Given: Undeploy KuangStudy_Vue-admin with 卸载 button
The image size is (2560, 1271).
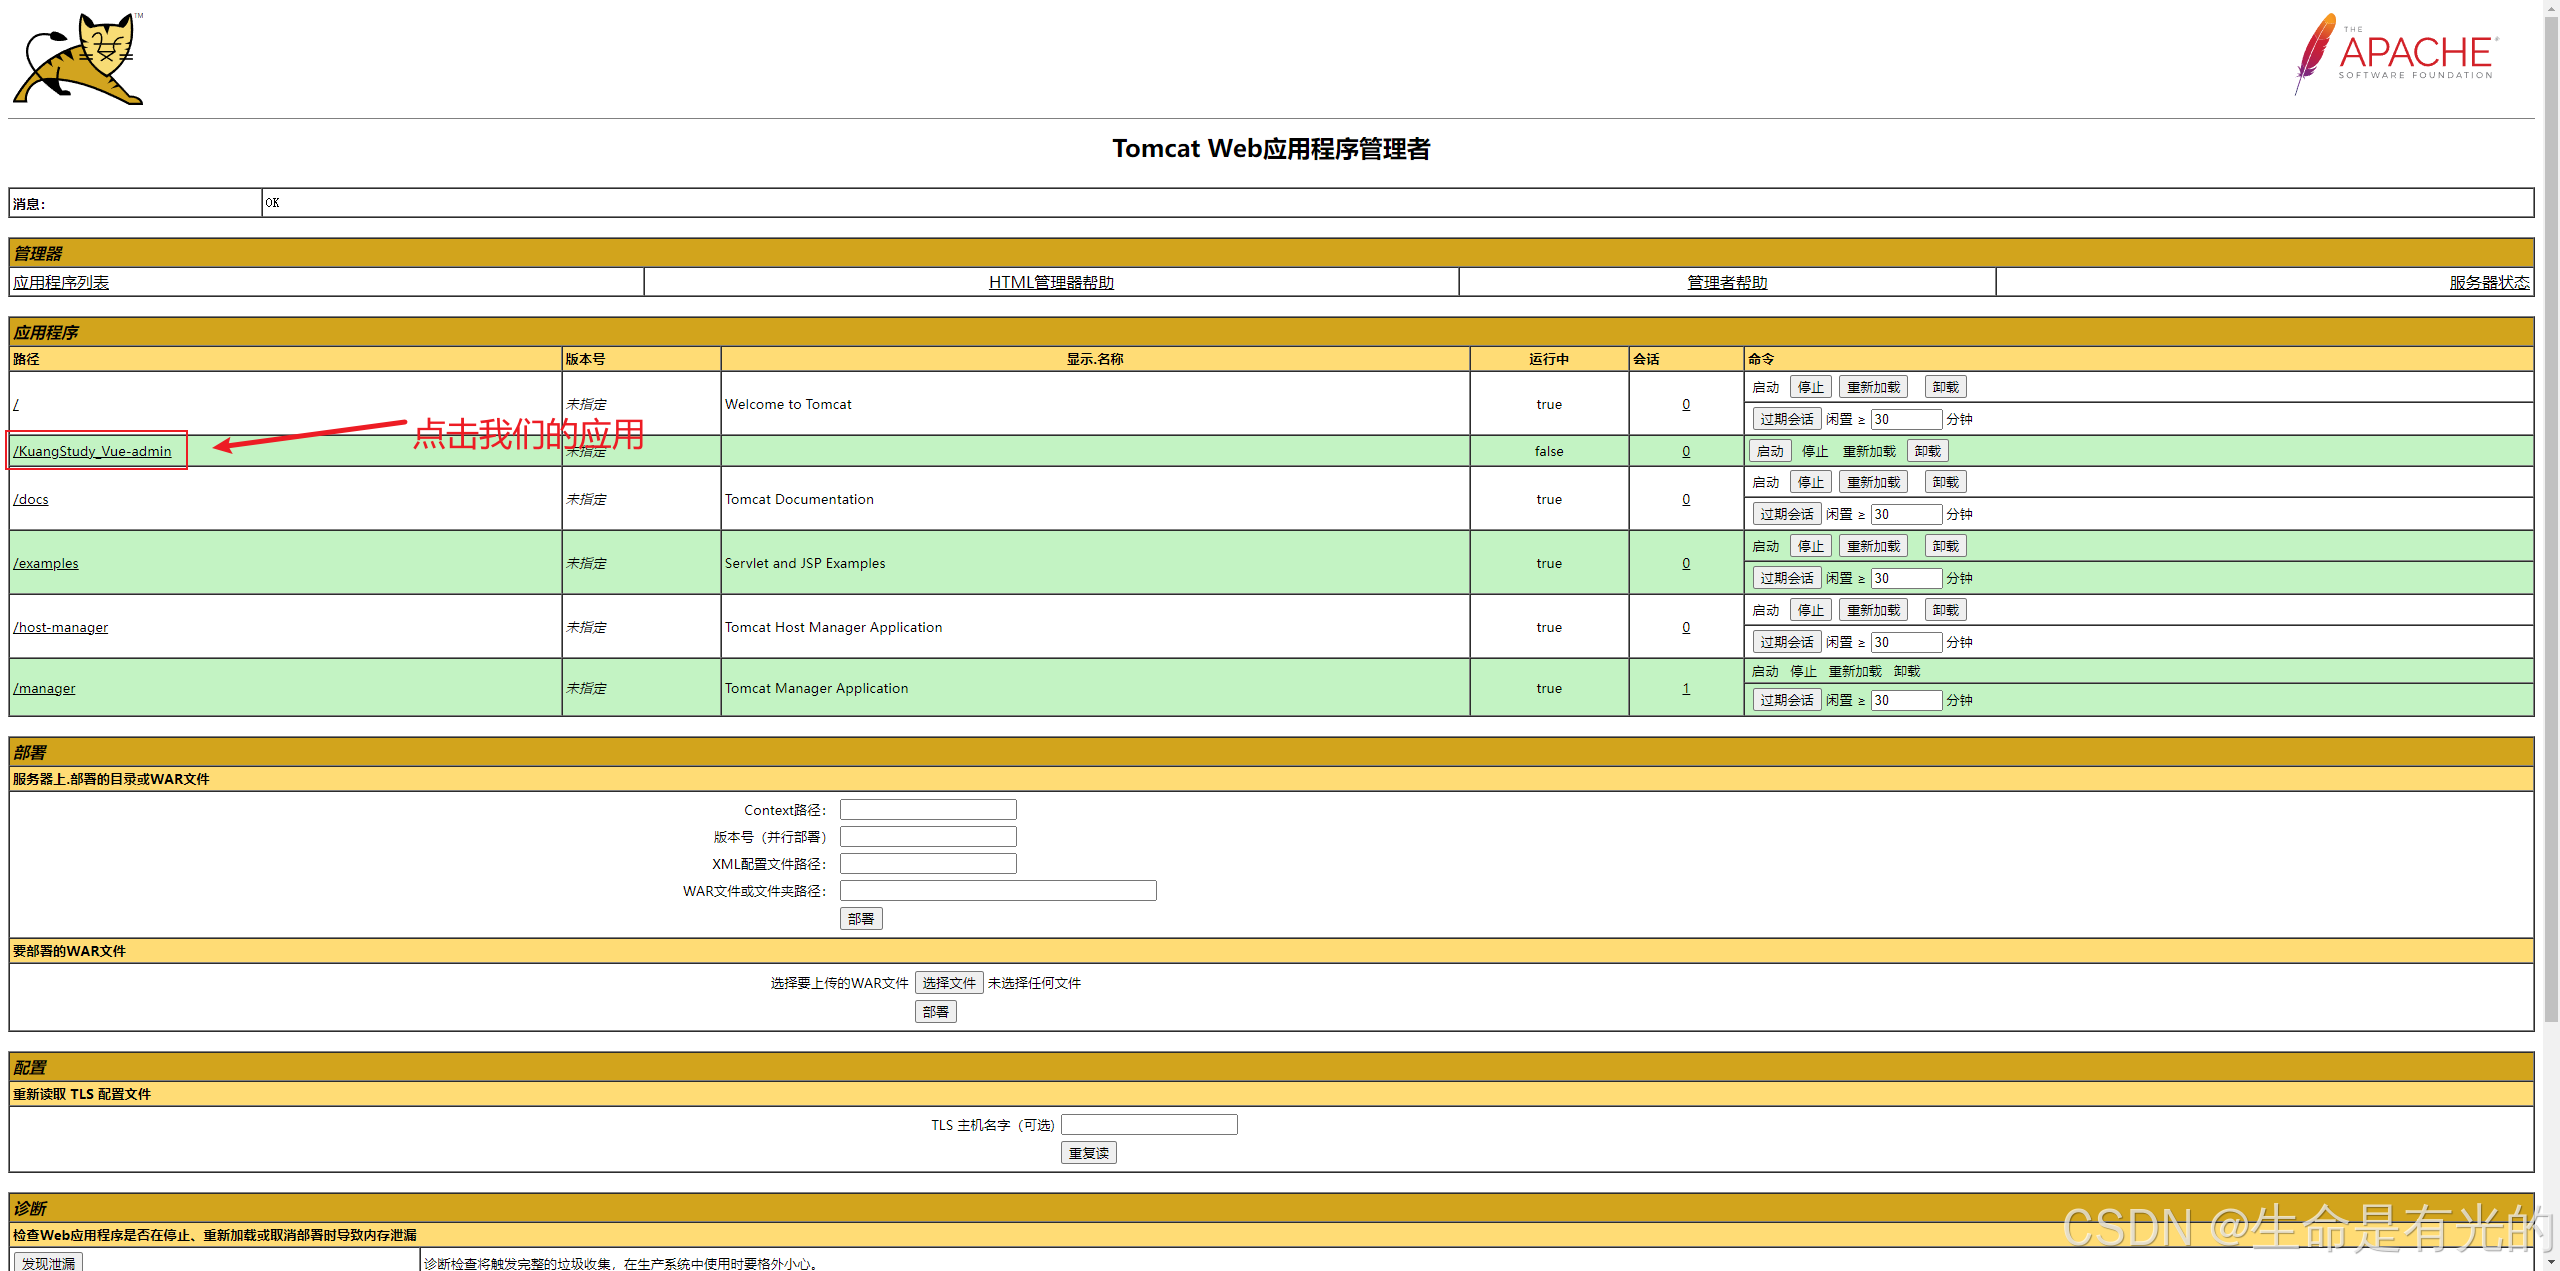Looking at the screenshot, I should point(1927,451).
